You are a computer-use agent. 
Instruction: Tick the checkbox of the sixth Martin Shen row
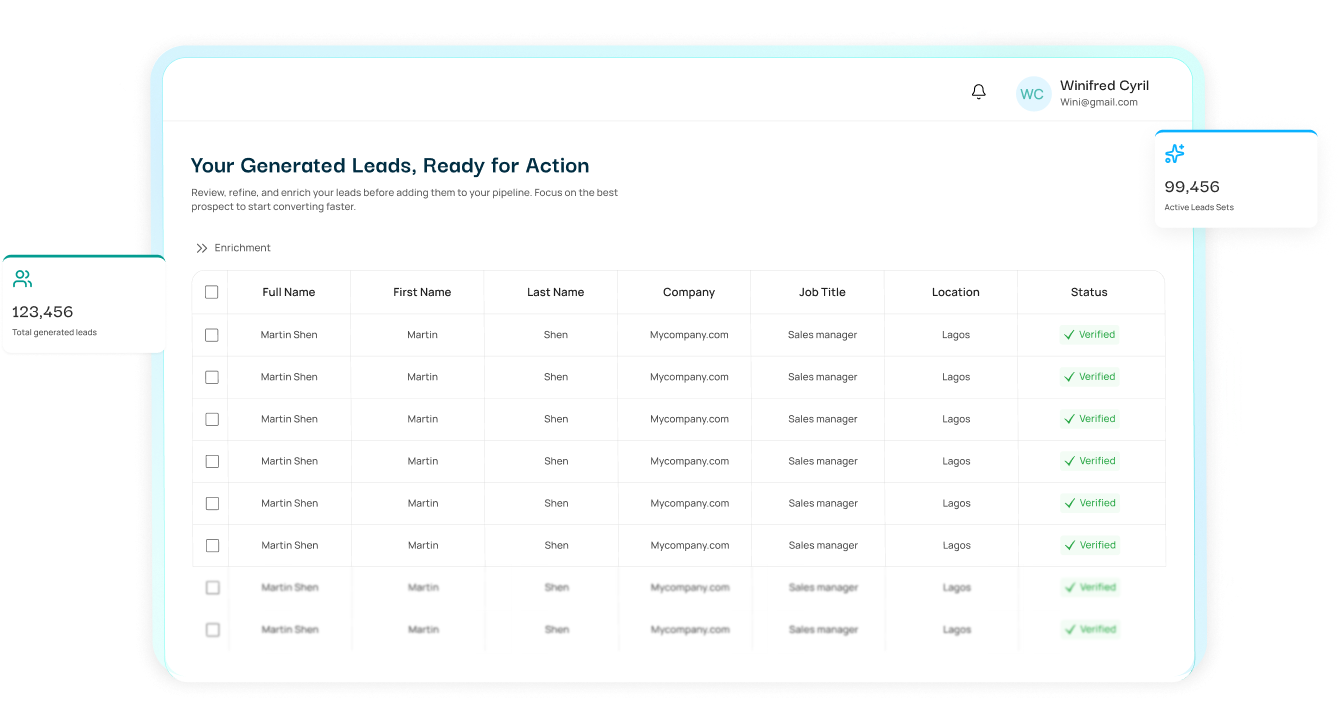click(211, 545)
